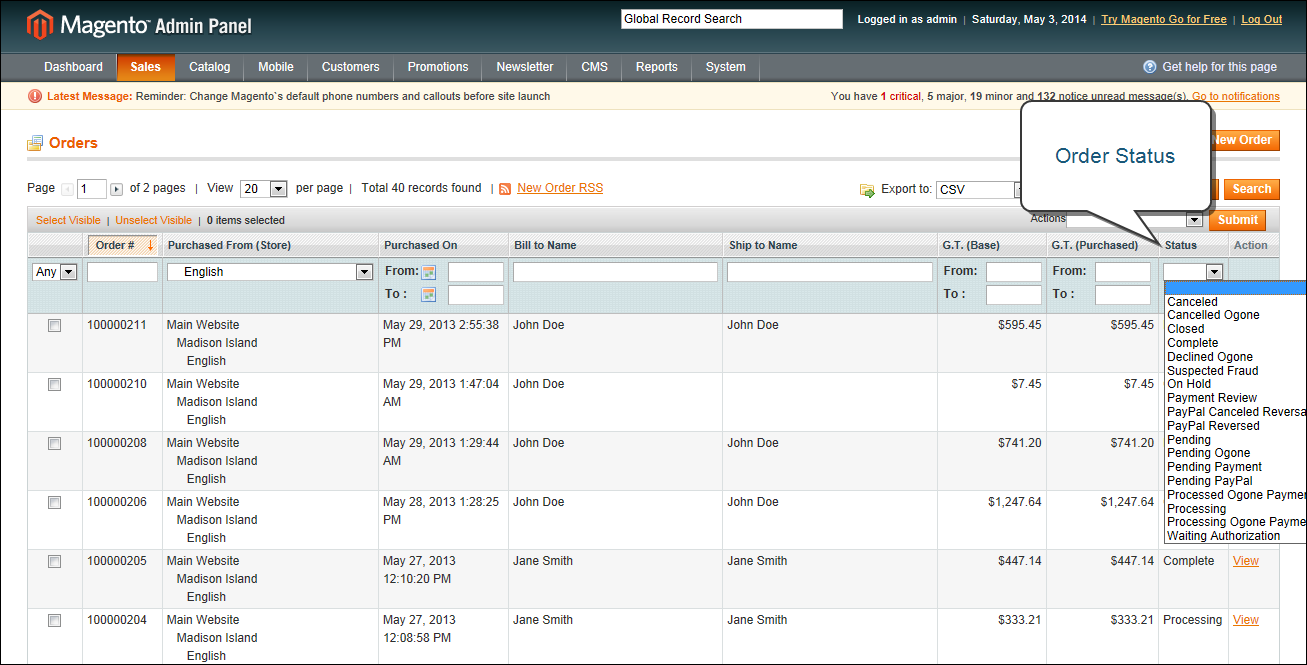This screenshot has width=1307, height=665.
Task: Click Select Visible link
Action: (68, 220)
